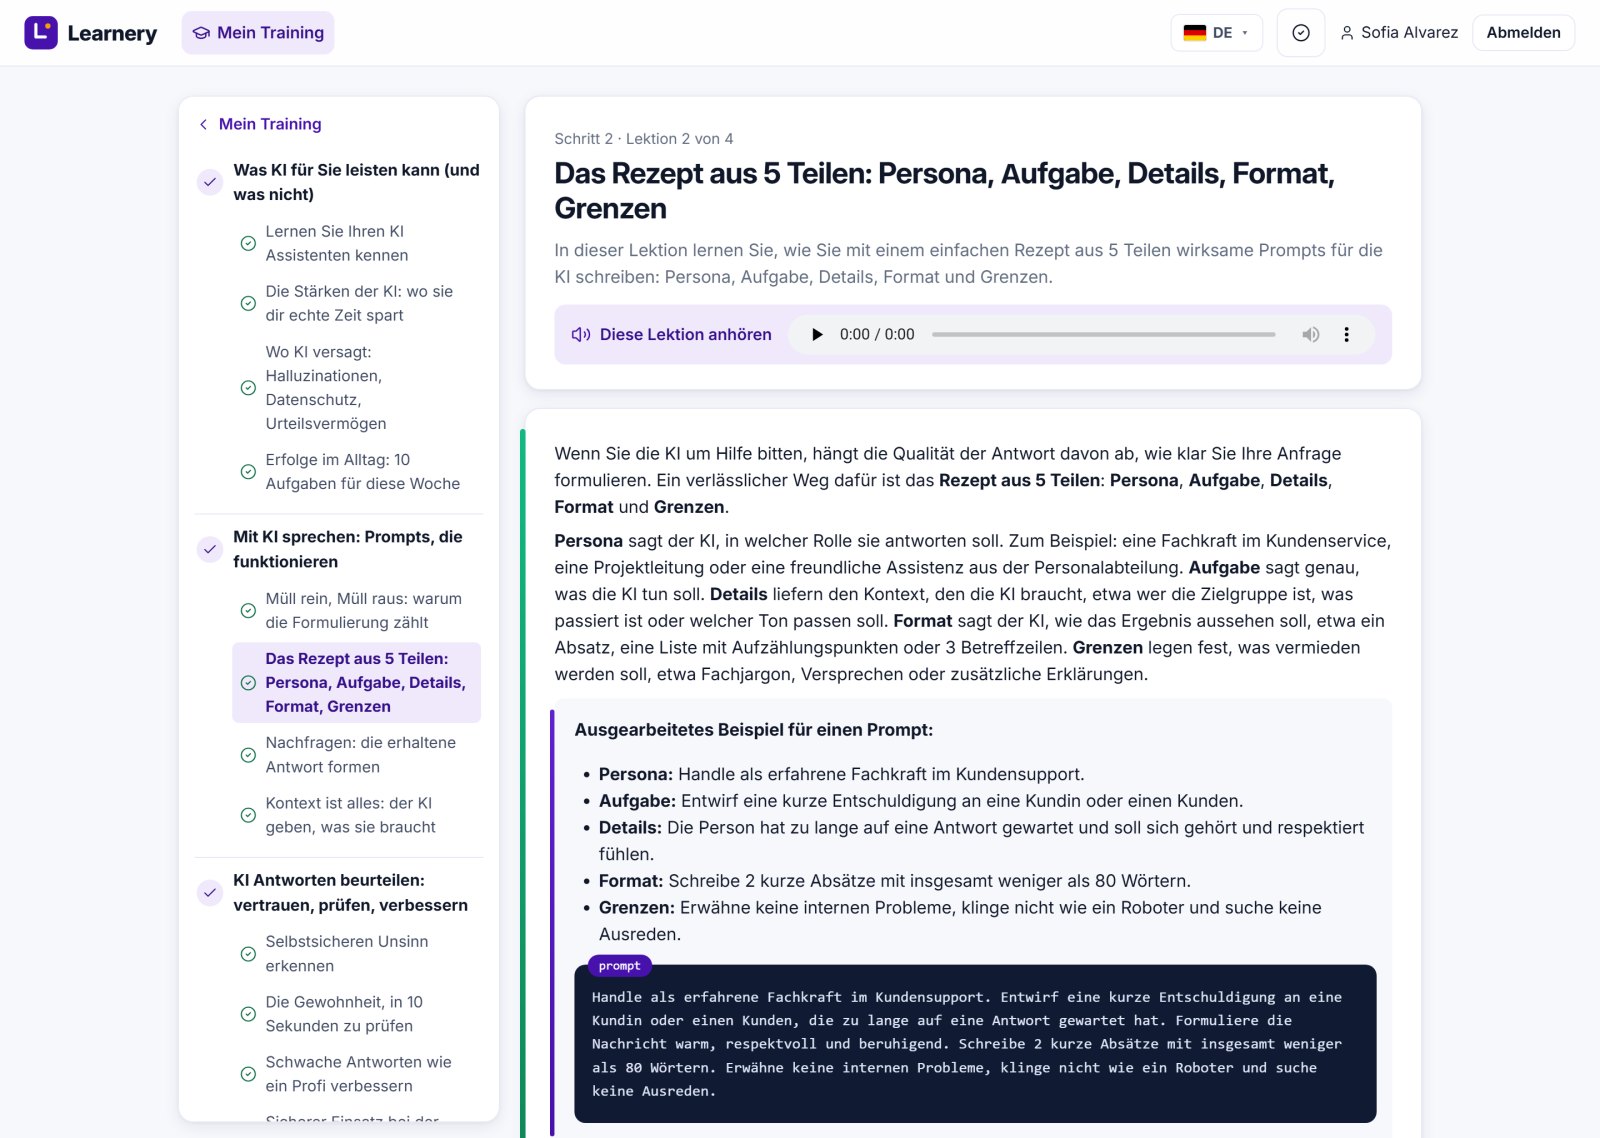Select current lesson 'Das Rezept aus 5 Teilen'
1600x1138 pixels.
[x=357, y=683]
